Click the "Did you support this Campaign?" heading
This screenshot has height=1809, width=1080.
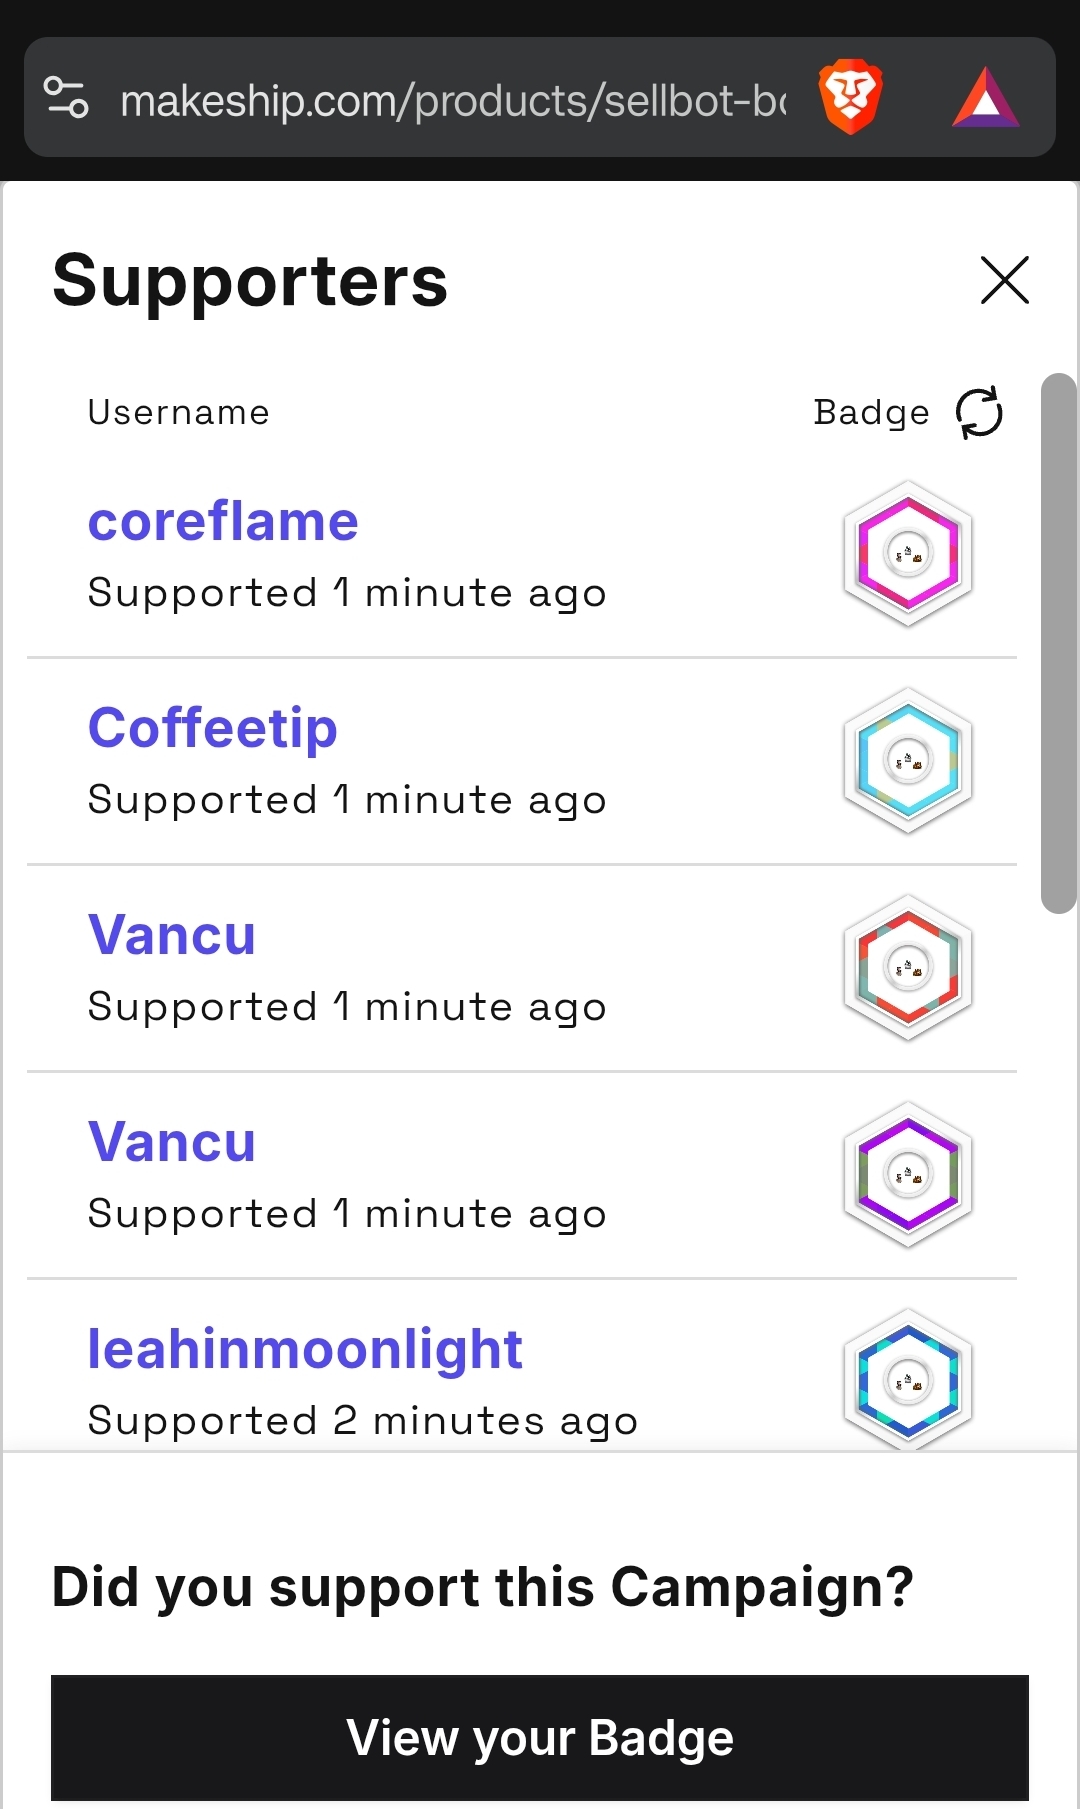point(483,1587)
